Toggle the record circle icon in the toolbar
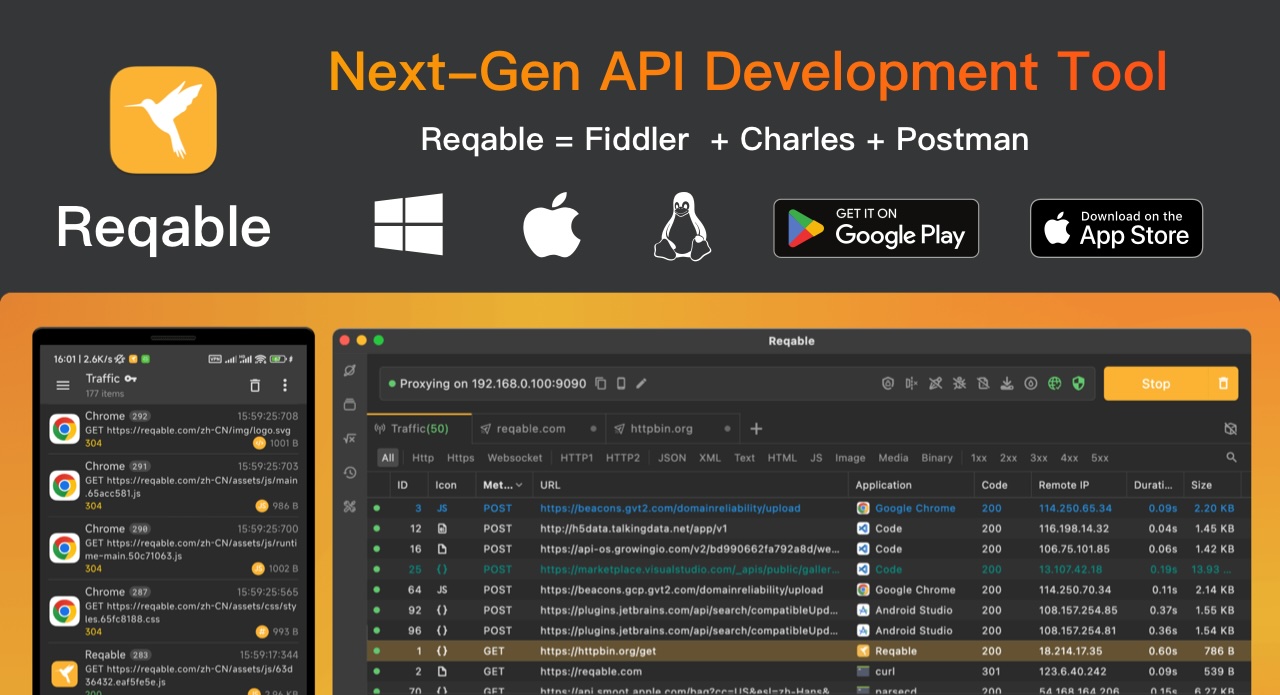The image size is (1280, 695). 1030,383
